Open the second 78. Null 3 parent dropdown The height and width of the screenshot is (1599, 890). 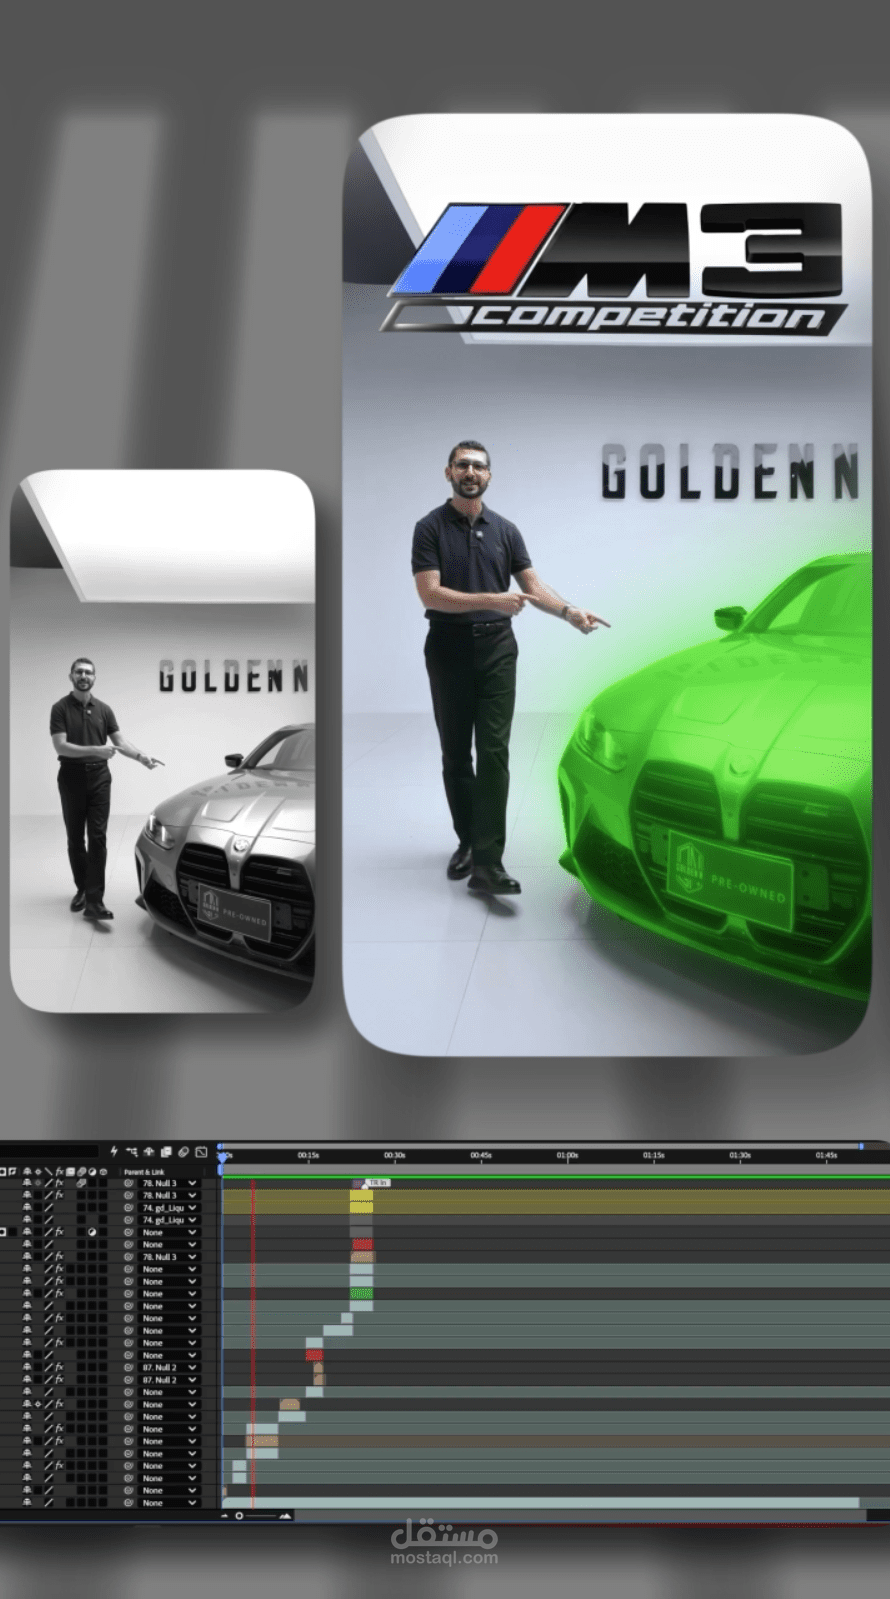pyautogui.click(x=169, y=1195)
